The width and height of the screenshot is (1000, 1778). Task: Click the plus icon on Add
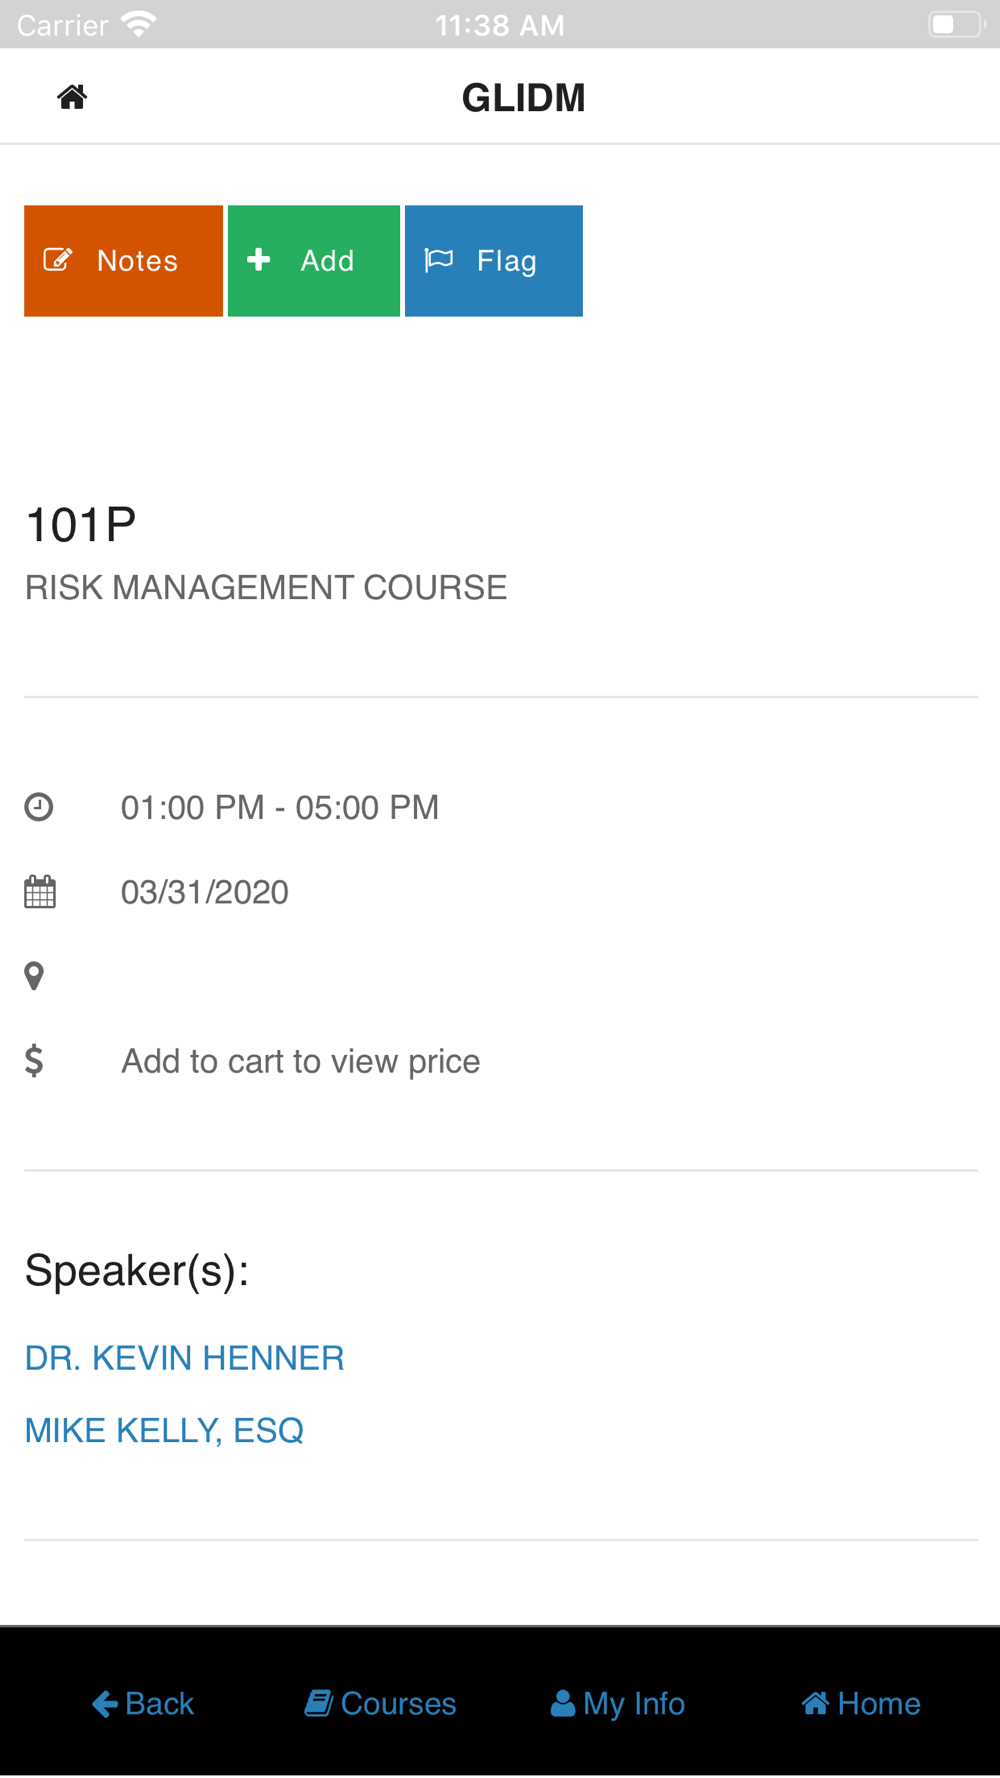259,259
